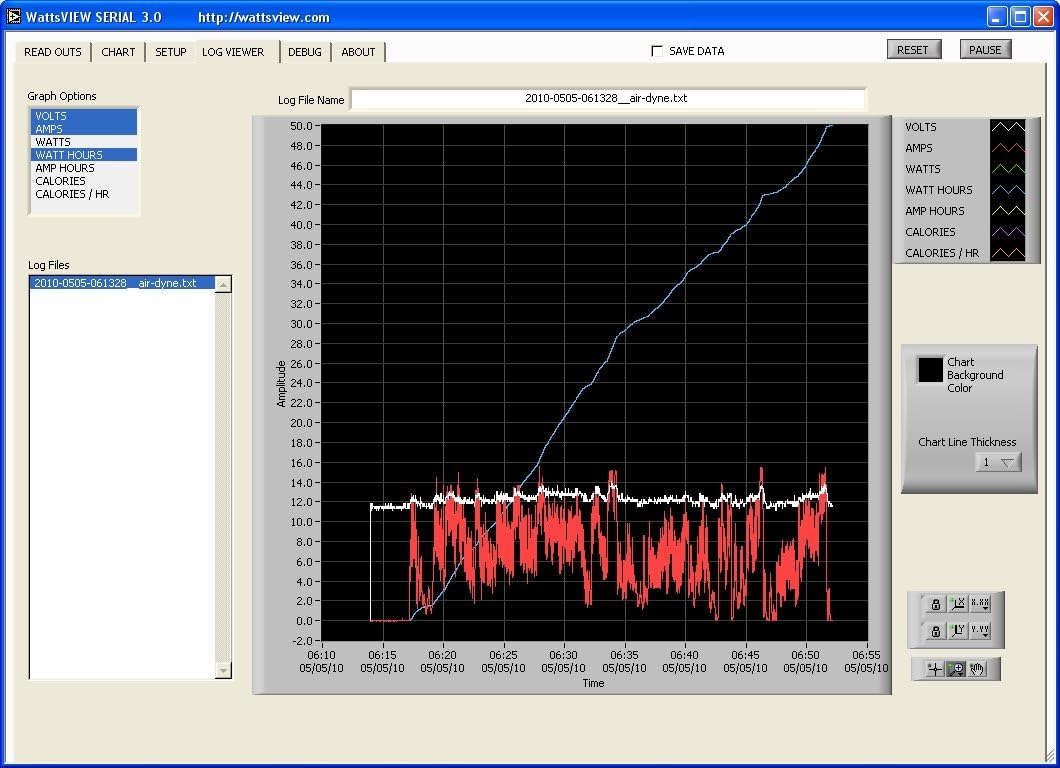
Task: Open the Y.YY axis format dropdown
Action: (980, 631)
